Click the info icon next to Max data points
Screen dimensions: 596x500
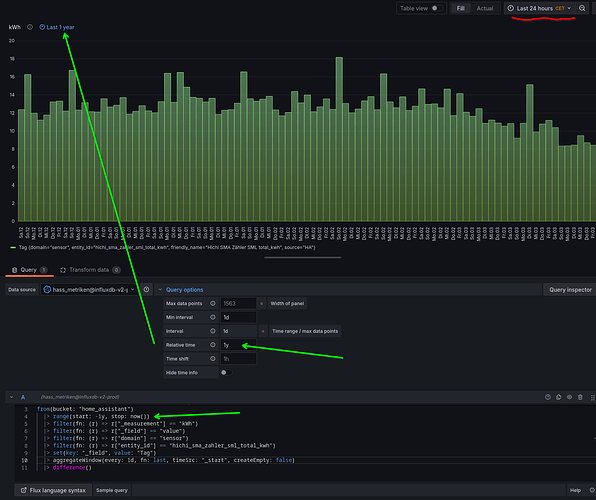pos(213,303)
